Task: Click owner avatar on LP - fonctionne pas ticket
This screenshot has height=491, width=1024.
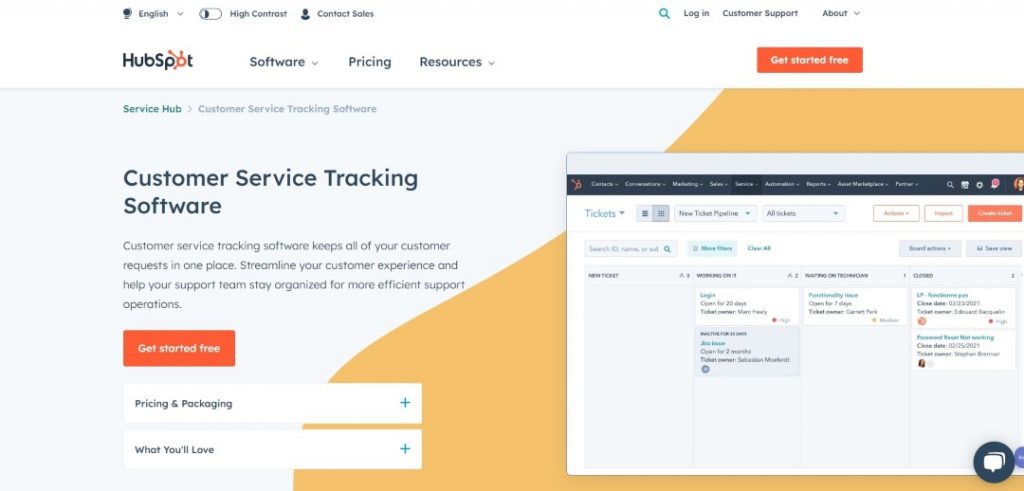Action: click(922, 321)
